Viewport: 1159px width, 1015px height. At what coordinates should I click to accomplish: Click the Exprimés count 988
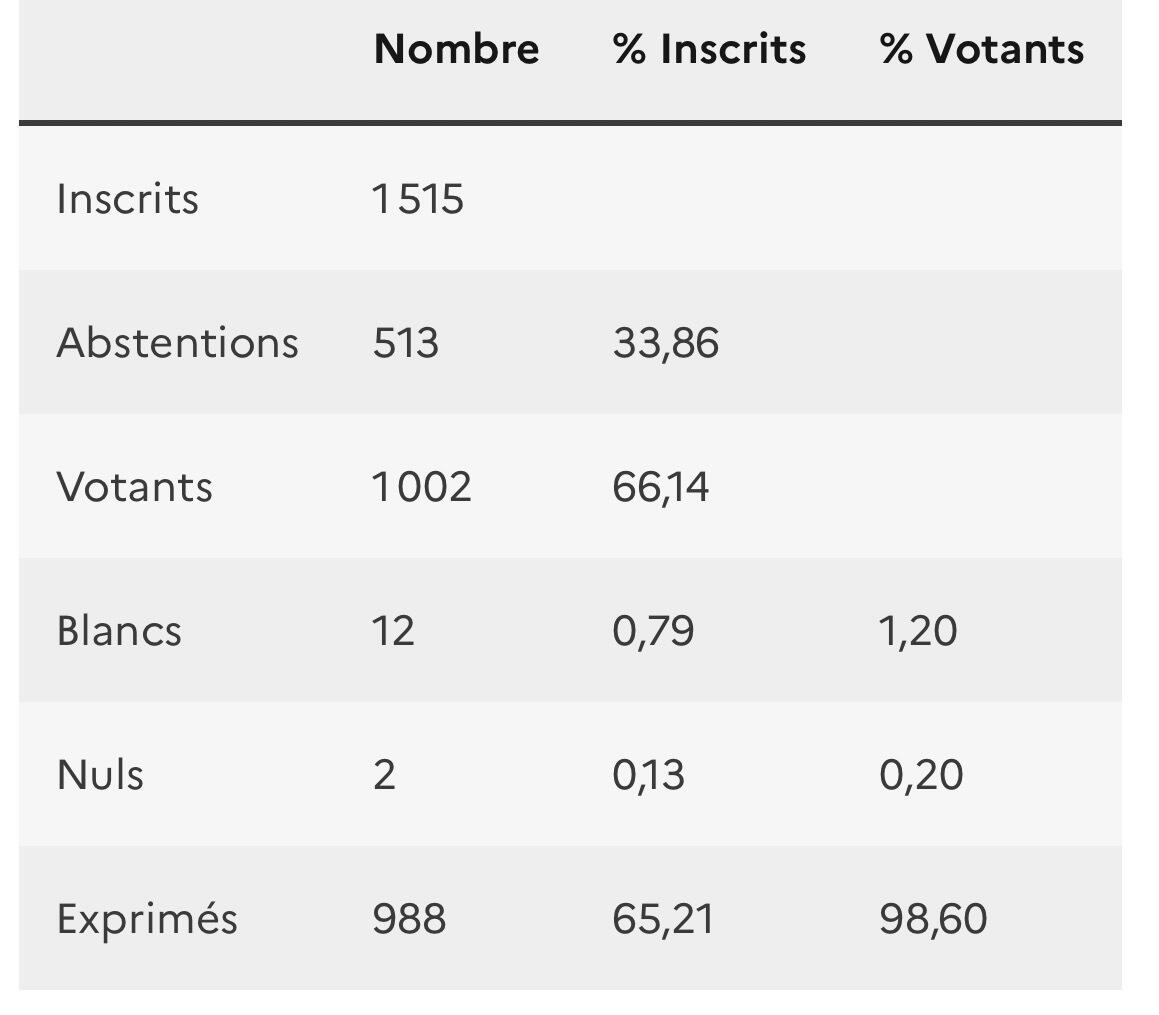409,919
